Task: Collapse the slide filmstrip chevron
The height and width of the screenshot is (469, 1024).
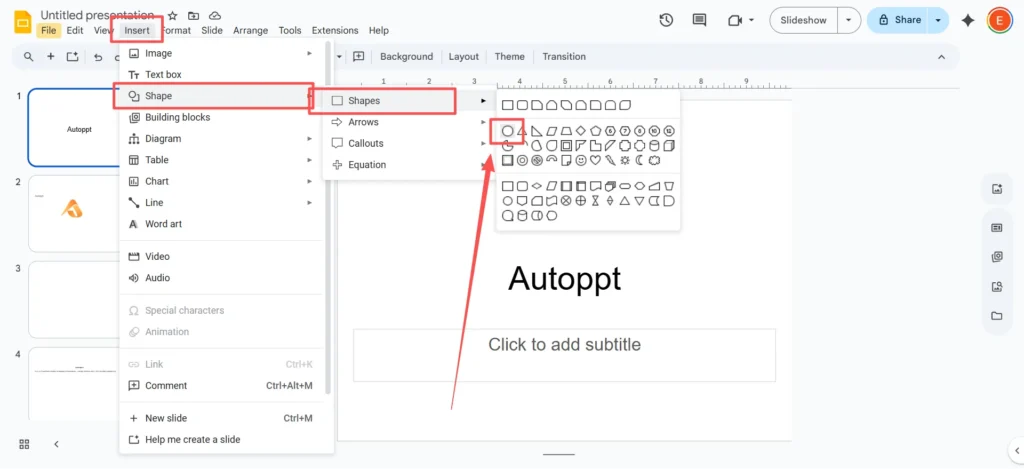Action: tap(56, 444)
